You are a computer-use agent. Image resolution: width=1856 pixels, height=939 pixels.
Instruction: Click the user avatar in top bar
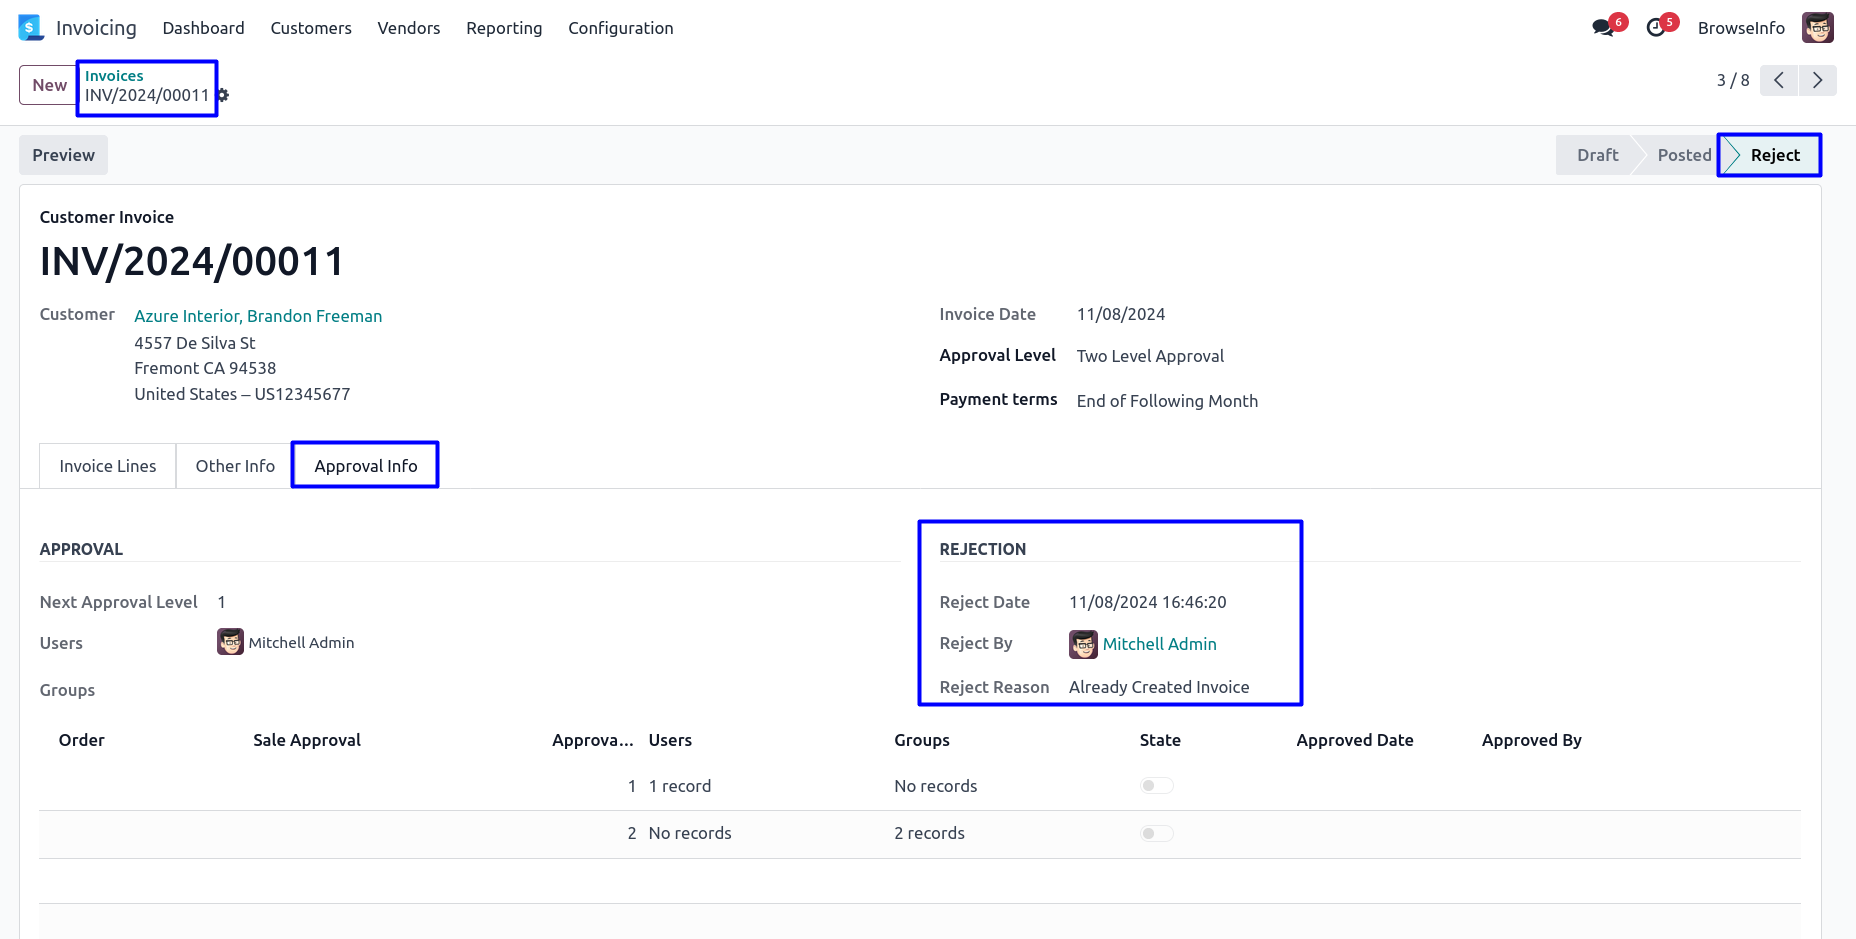[x=1817, y=28]
